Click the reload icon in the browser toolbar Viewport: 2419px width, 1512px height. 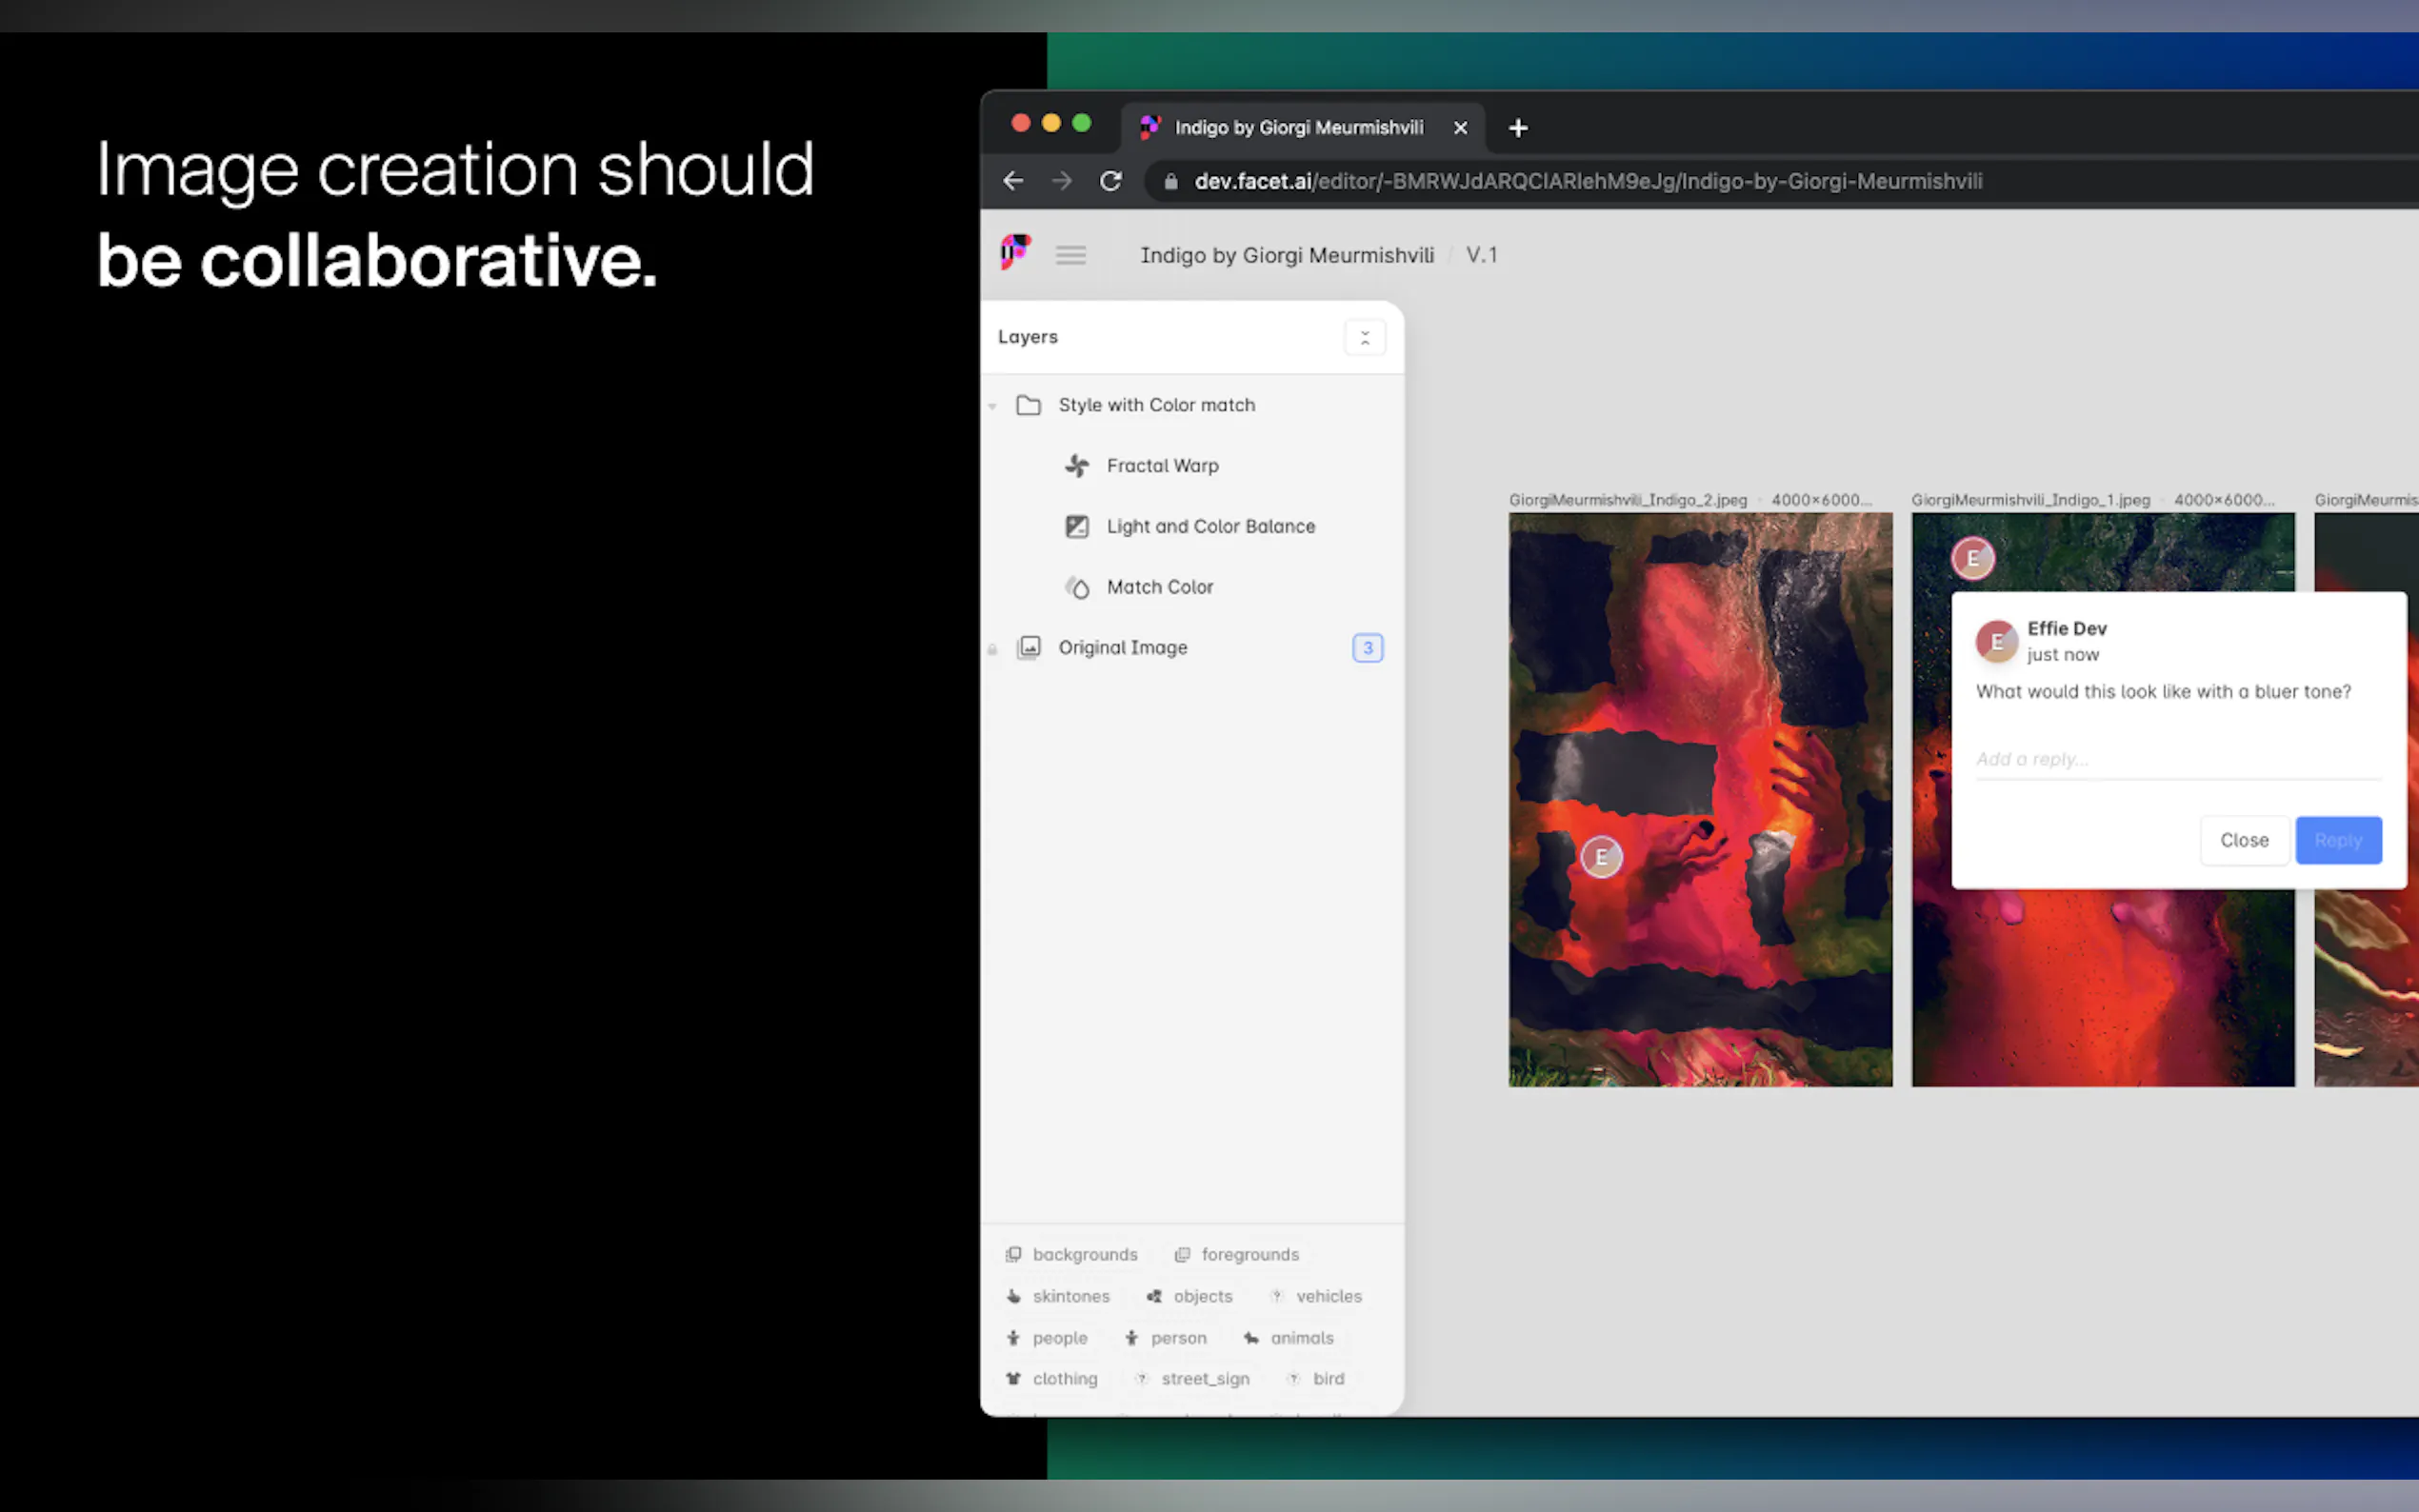point(1112,181)
